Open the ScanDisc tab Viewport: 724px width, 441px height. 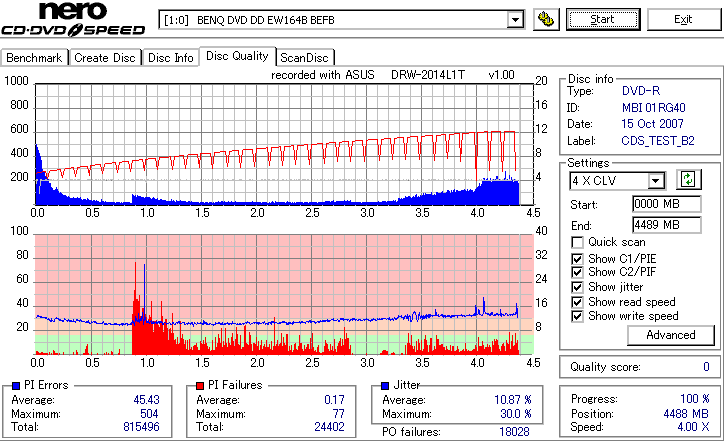coord(305,58)
